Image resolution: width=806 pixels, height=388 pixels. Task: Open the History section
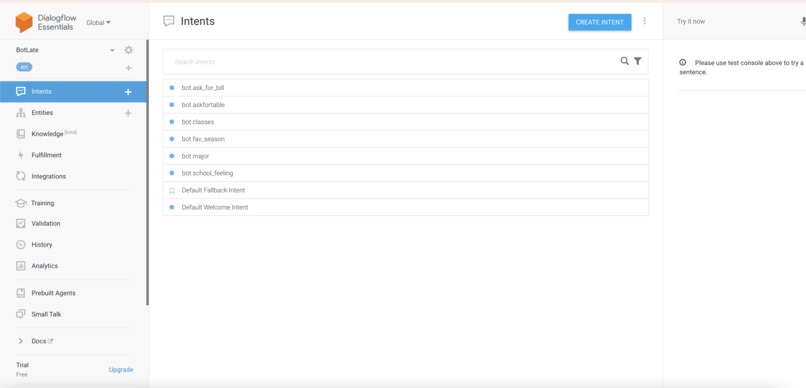point(42,245)
